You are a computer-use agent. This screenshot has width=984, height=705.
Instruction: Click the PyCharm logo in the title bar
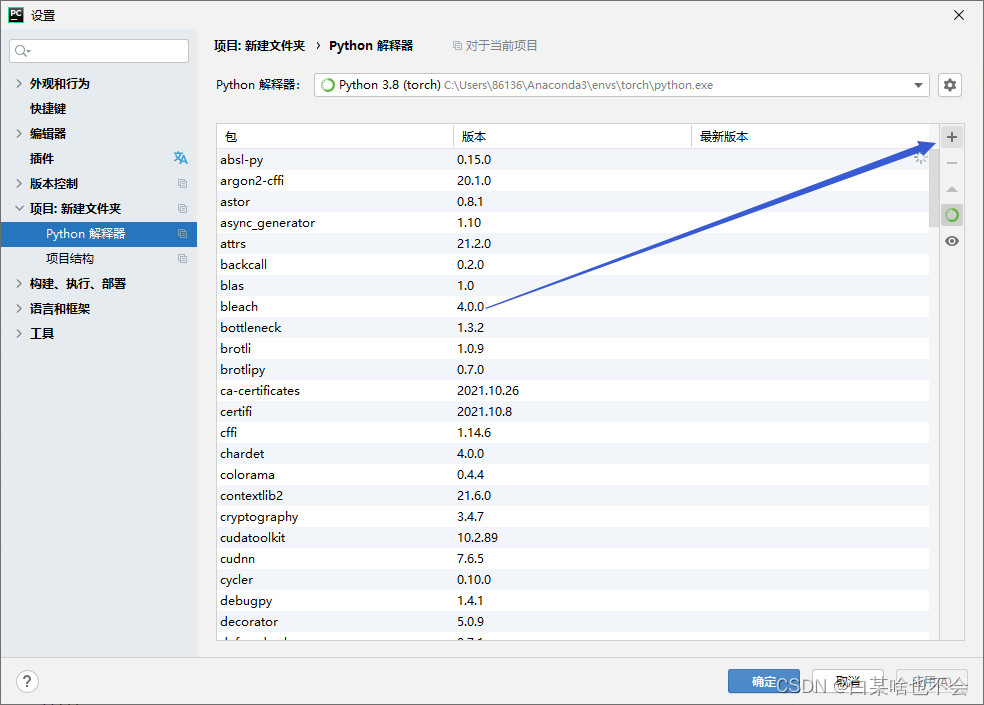(14, 14)
